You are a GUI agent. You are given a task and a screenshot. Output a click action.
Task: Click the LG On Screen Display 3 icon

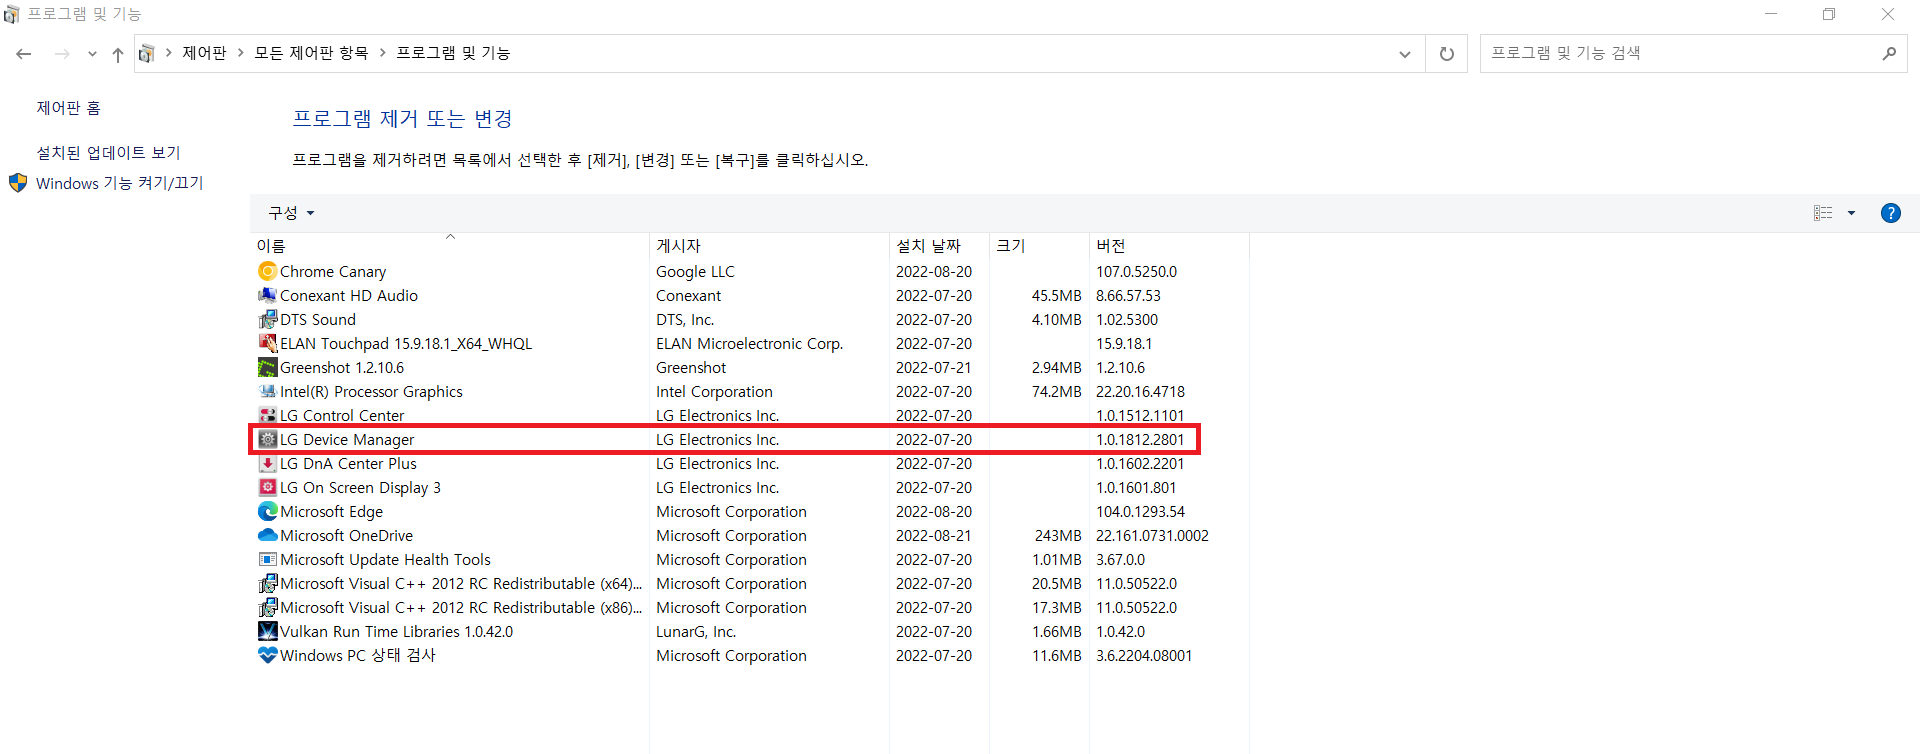[267, 487]
